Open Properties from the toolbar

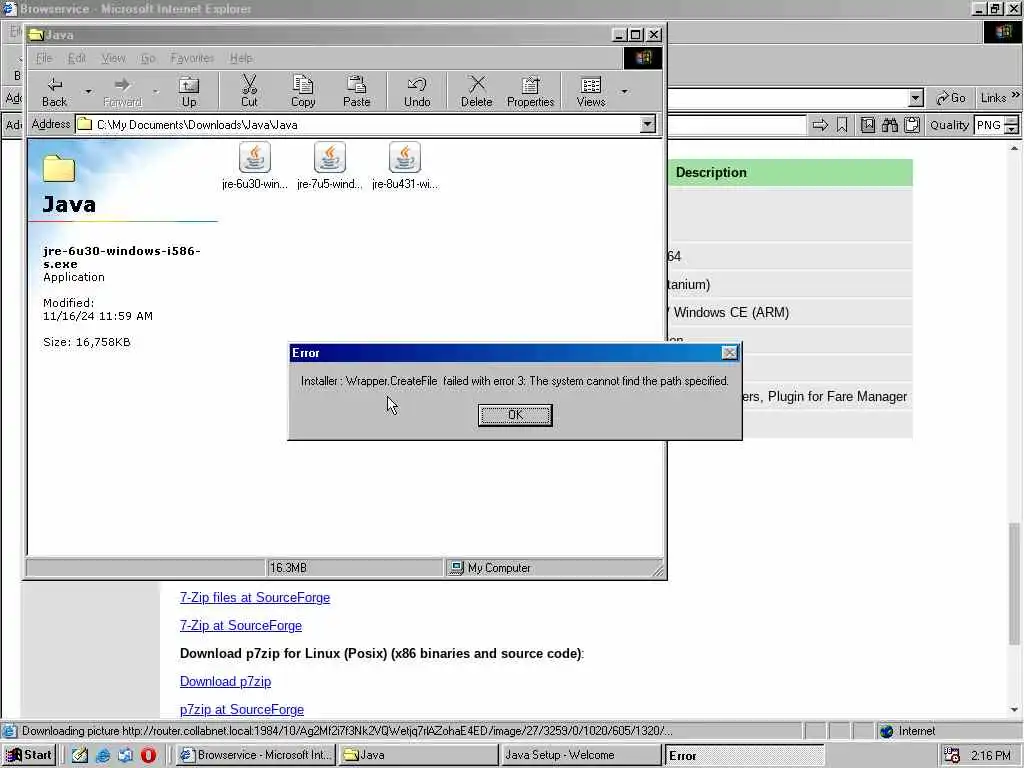[530, 91]
